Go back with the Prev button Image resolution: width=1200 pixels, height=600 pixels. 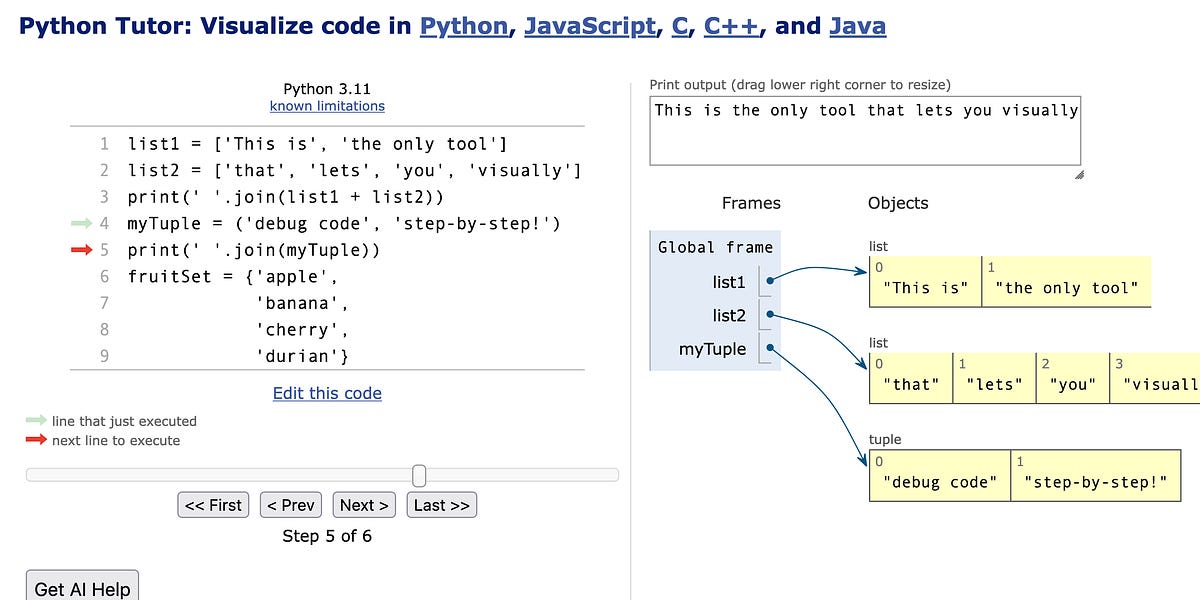click(x=290, y=504)
